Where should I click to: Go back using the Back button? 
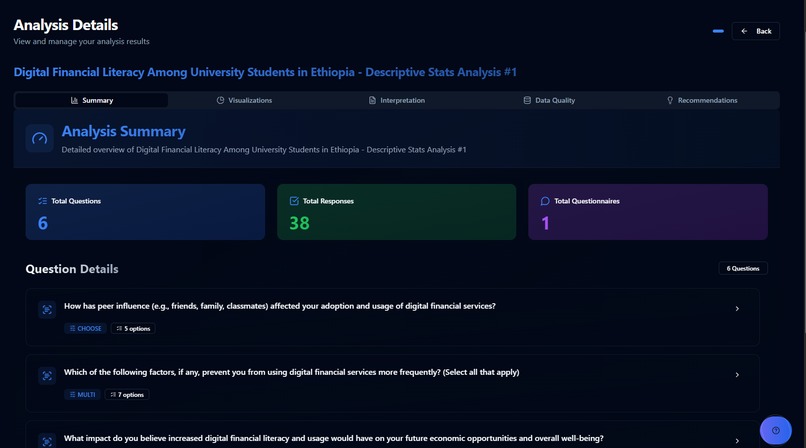[756, 31]
